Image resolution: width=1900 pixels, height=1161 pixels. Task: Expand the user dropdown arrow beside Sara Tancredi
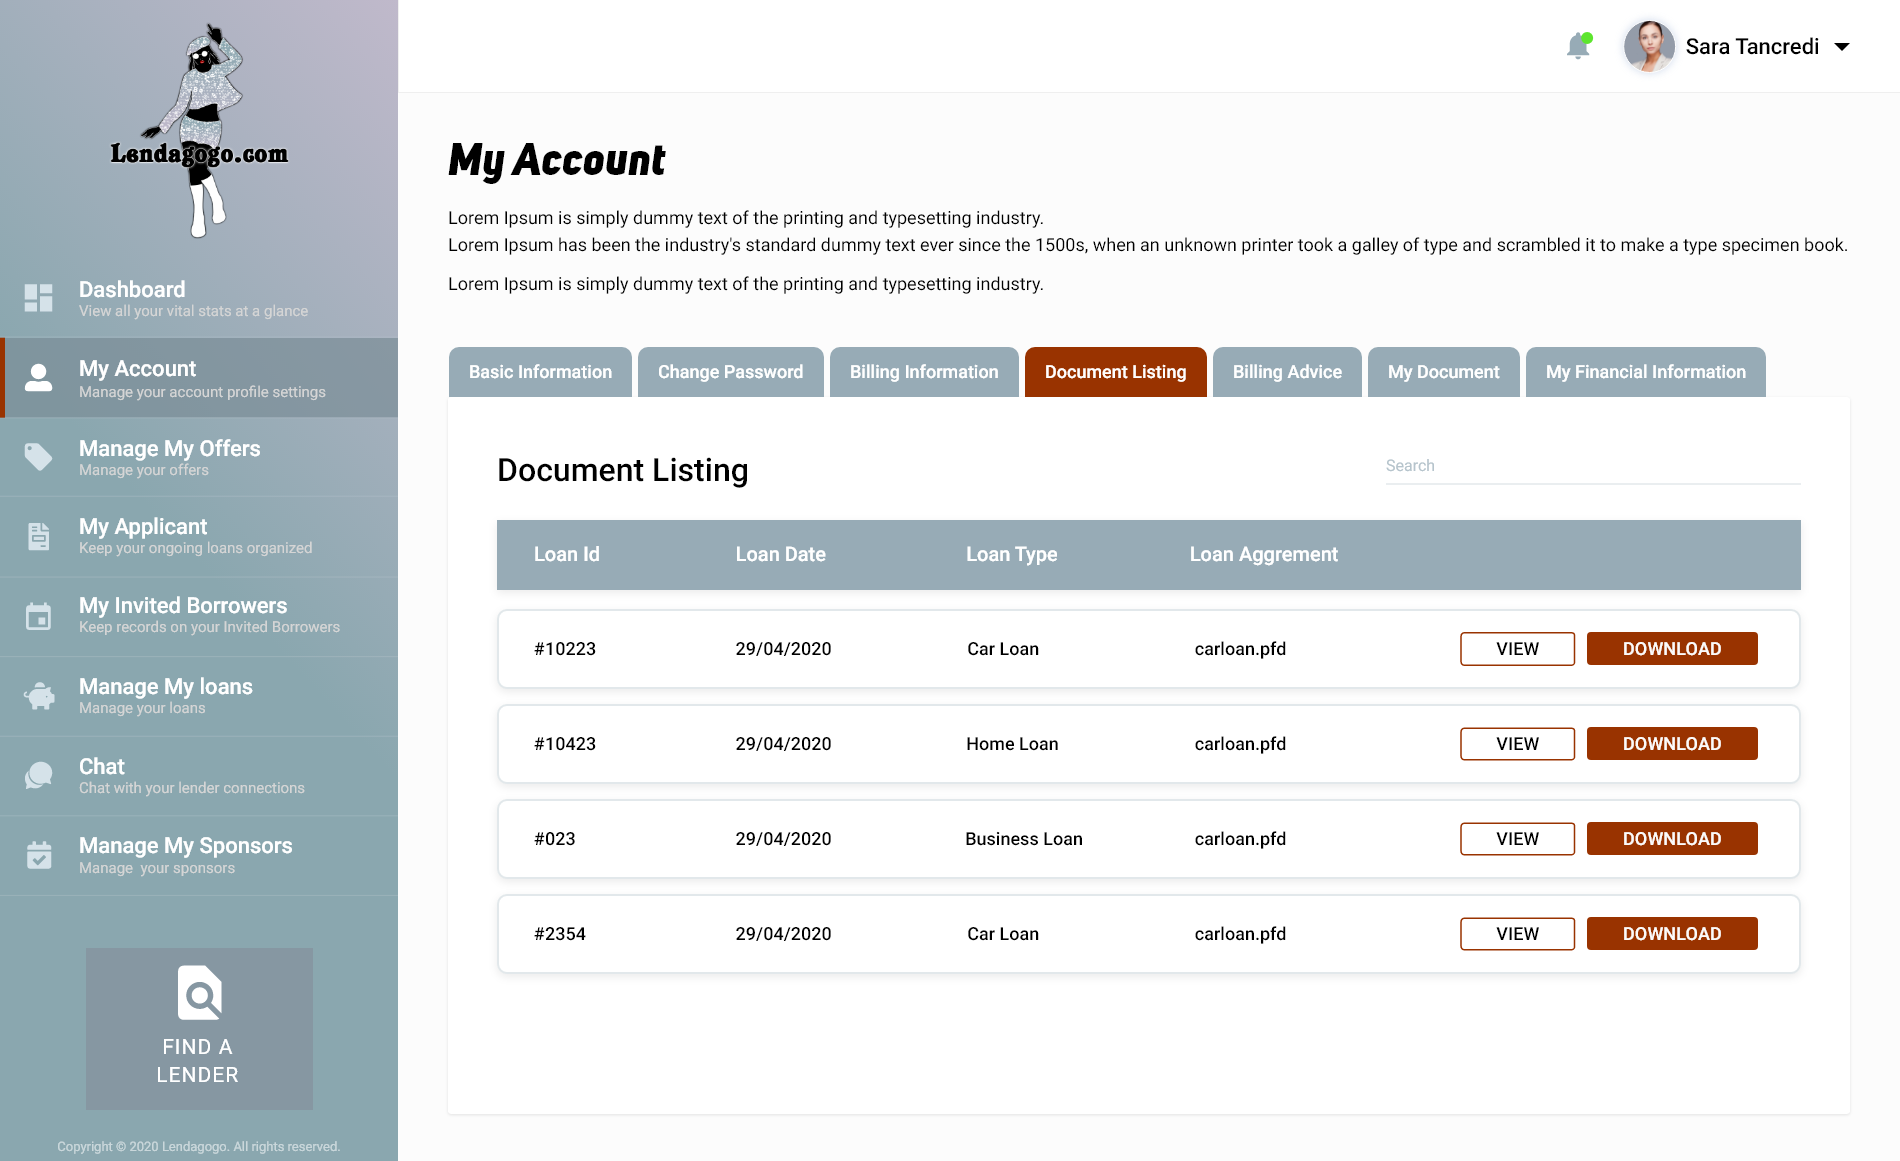coord(1842,47)
